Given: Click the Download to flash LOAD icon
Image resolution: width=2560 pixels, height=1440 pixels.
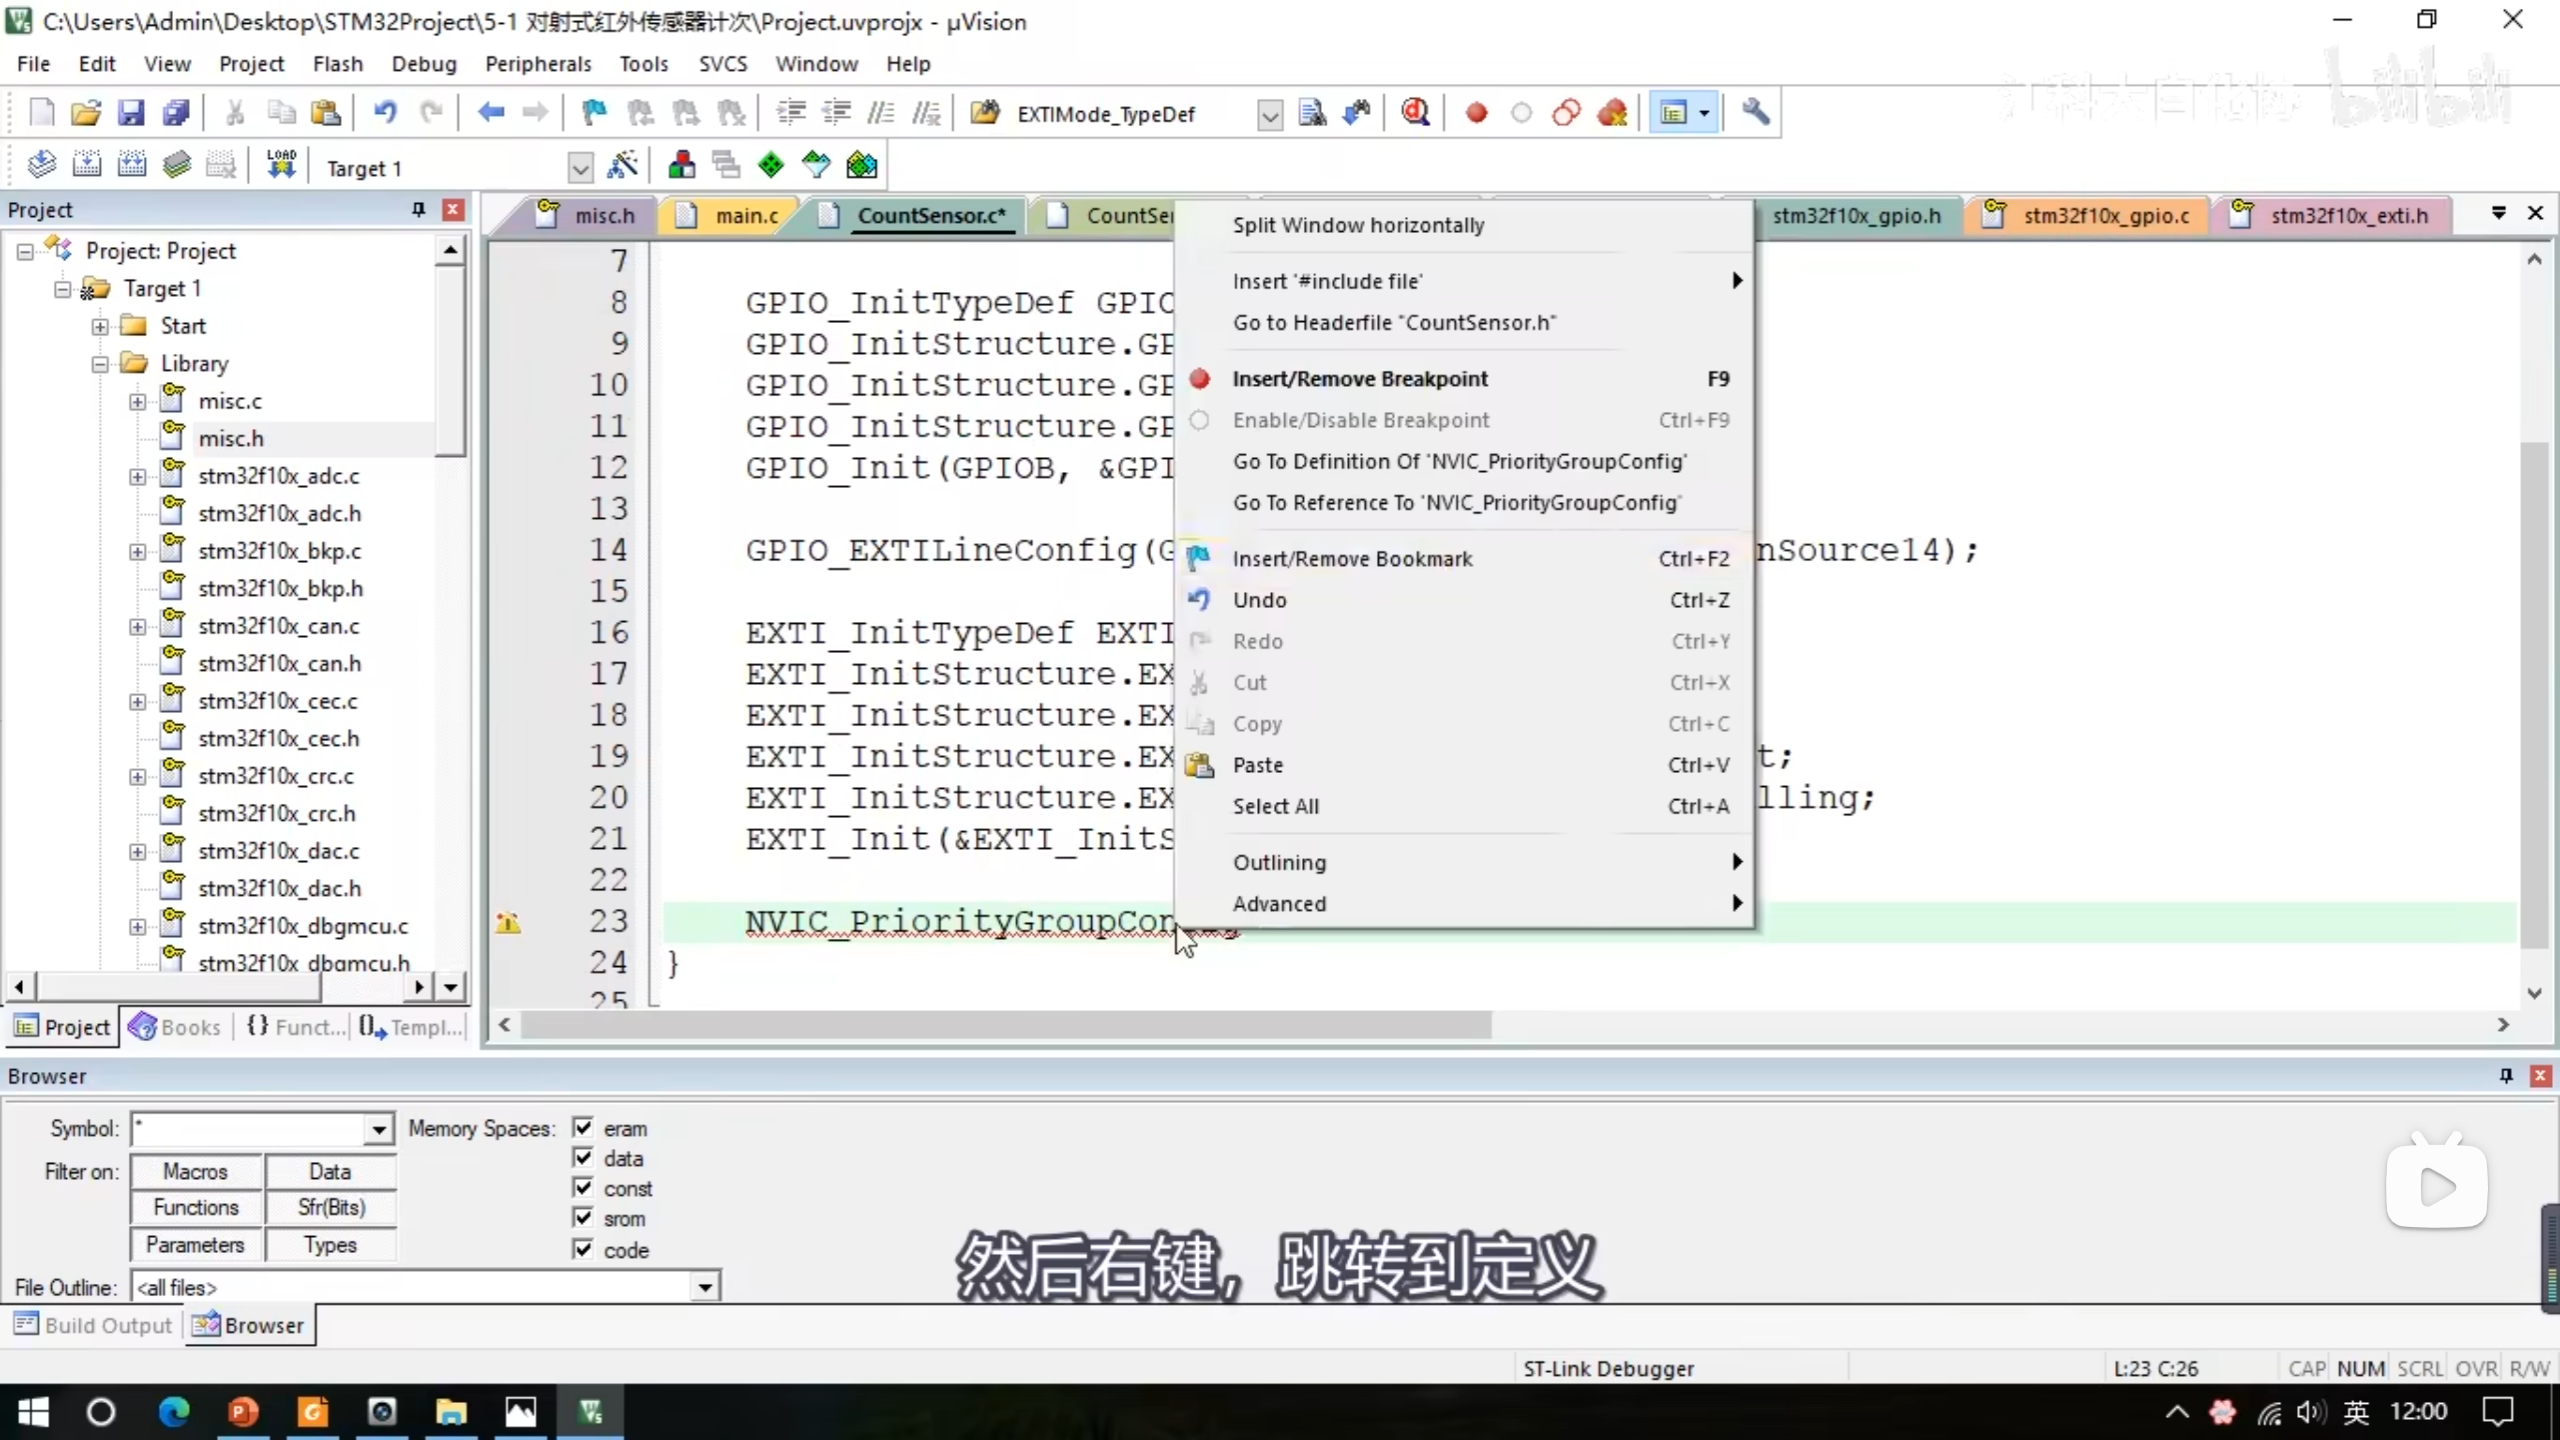Looking at the screenshot, I should click(x=281, y=166).
